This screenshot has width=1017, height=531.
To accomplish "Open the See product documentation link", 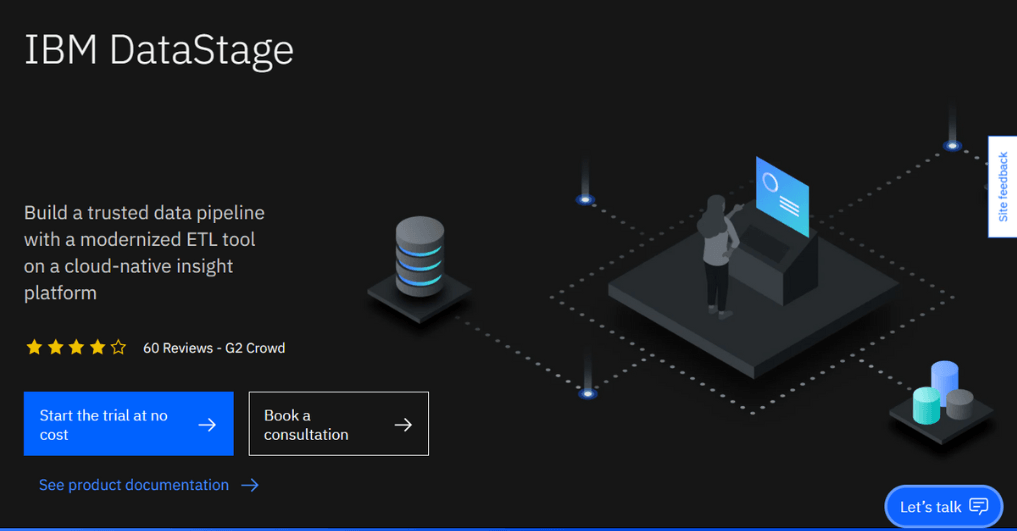I will 134,485.
